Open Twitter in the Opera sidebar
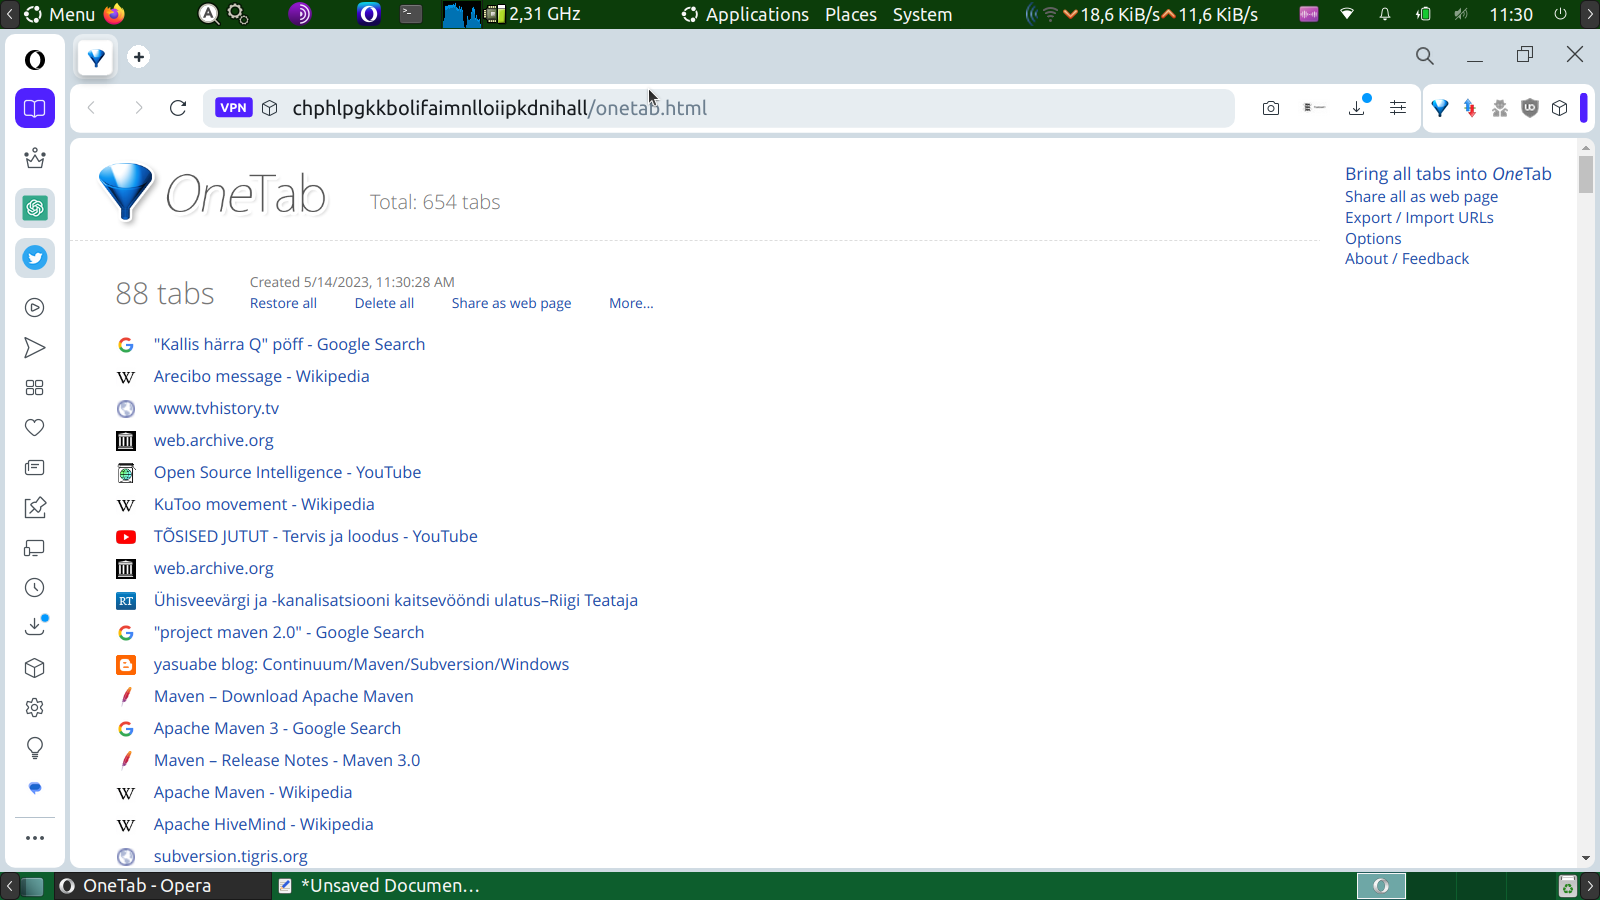The height and width of the screenshot is (900, 1600). [x=35, y=258]
